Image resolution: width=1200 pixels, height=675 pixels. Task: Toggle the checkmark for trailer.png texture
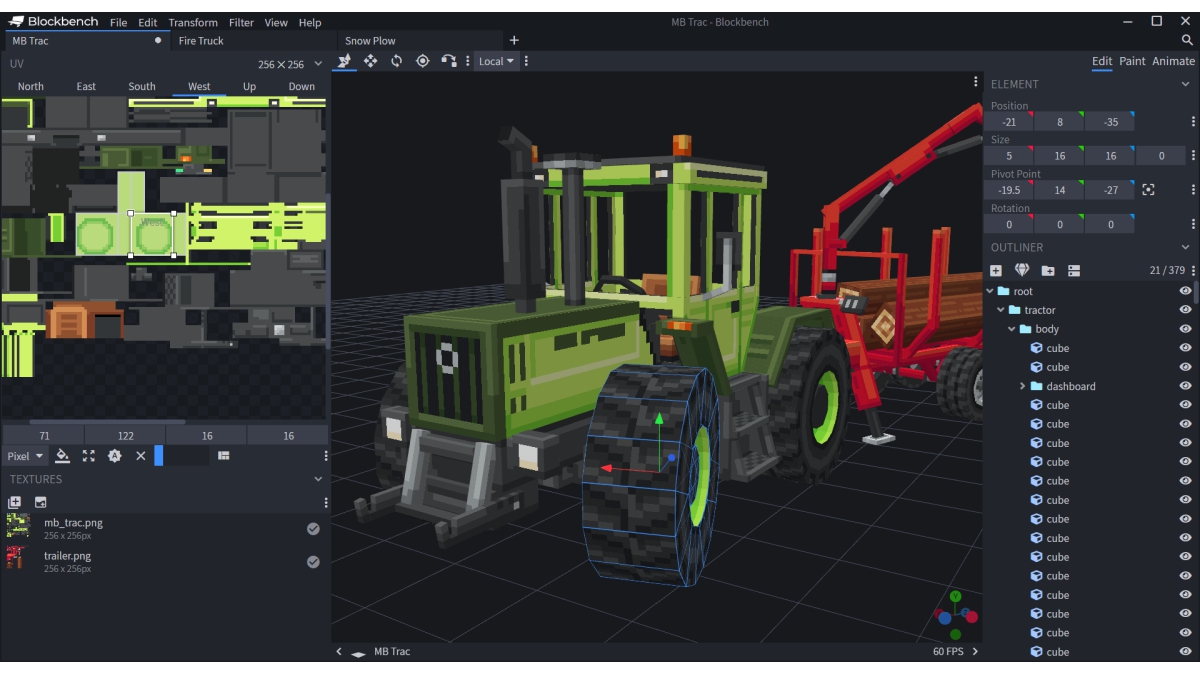coord(313,562)
